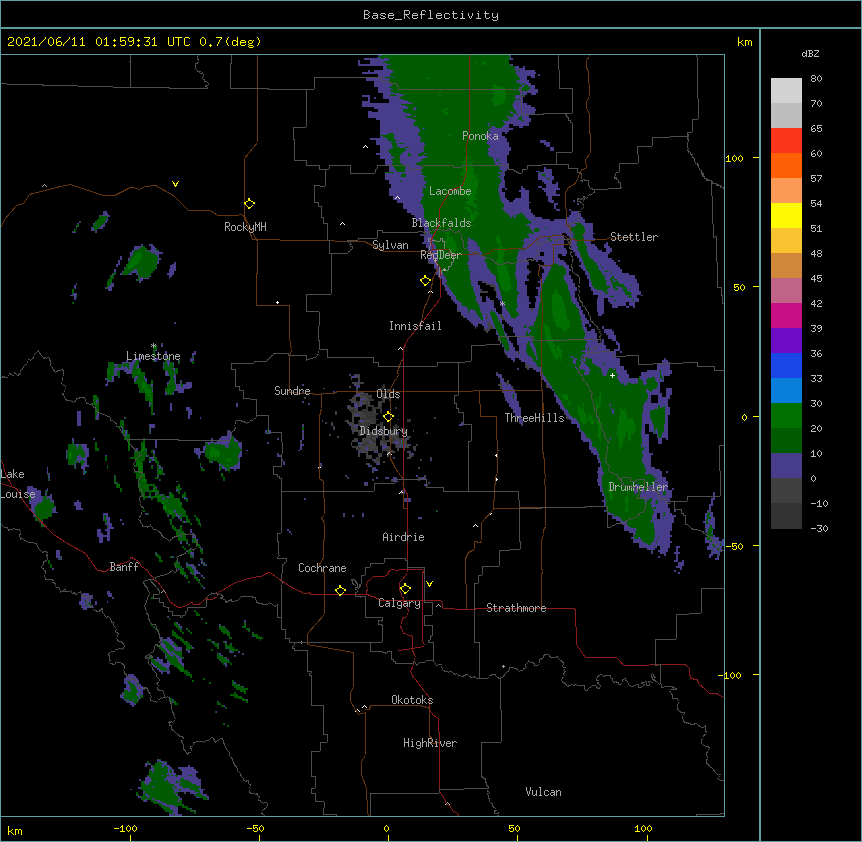Screen dimensions: 862x842
Task: Click the Innisfail city label
Action: coord(415,326)
